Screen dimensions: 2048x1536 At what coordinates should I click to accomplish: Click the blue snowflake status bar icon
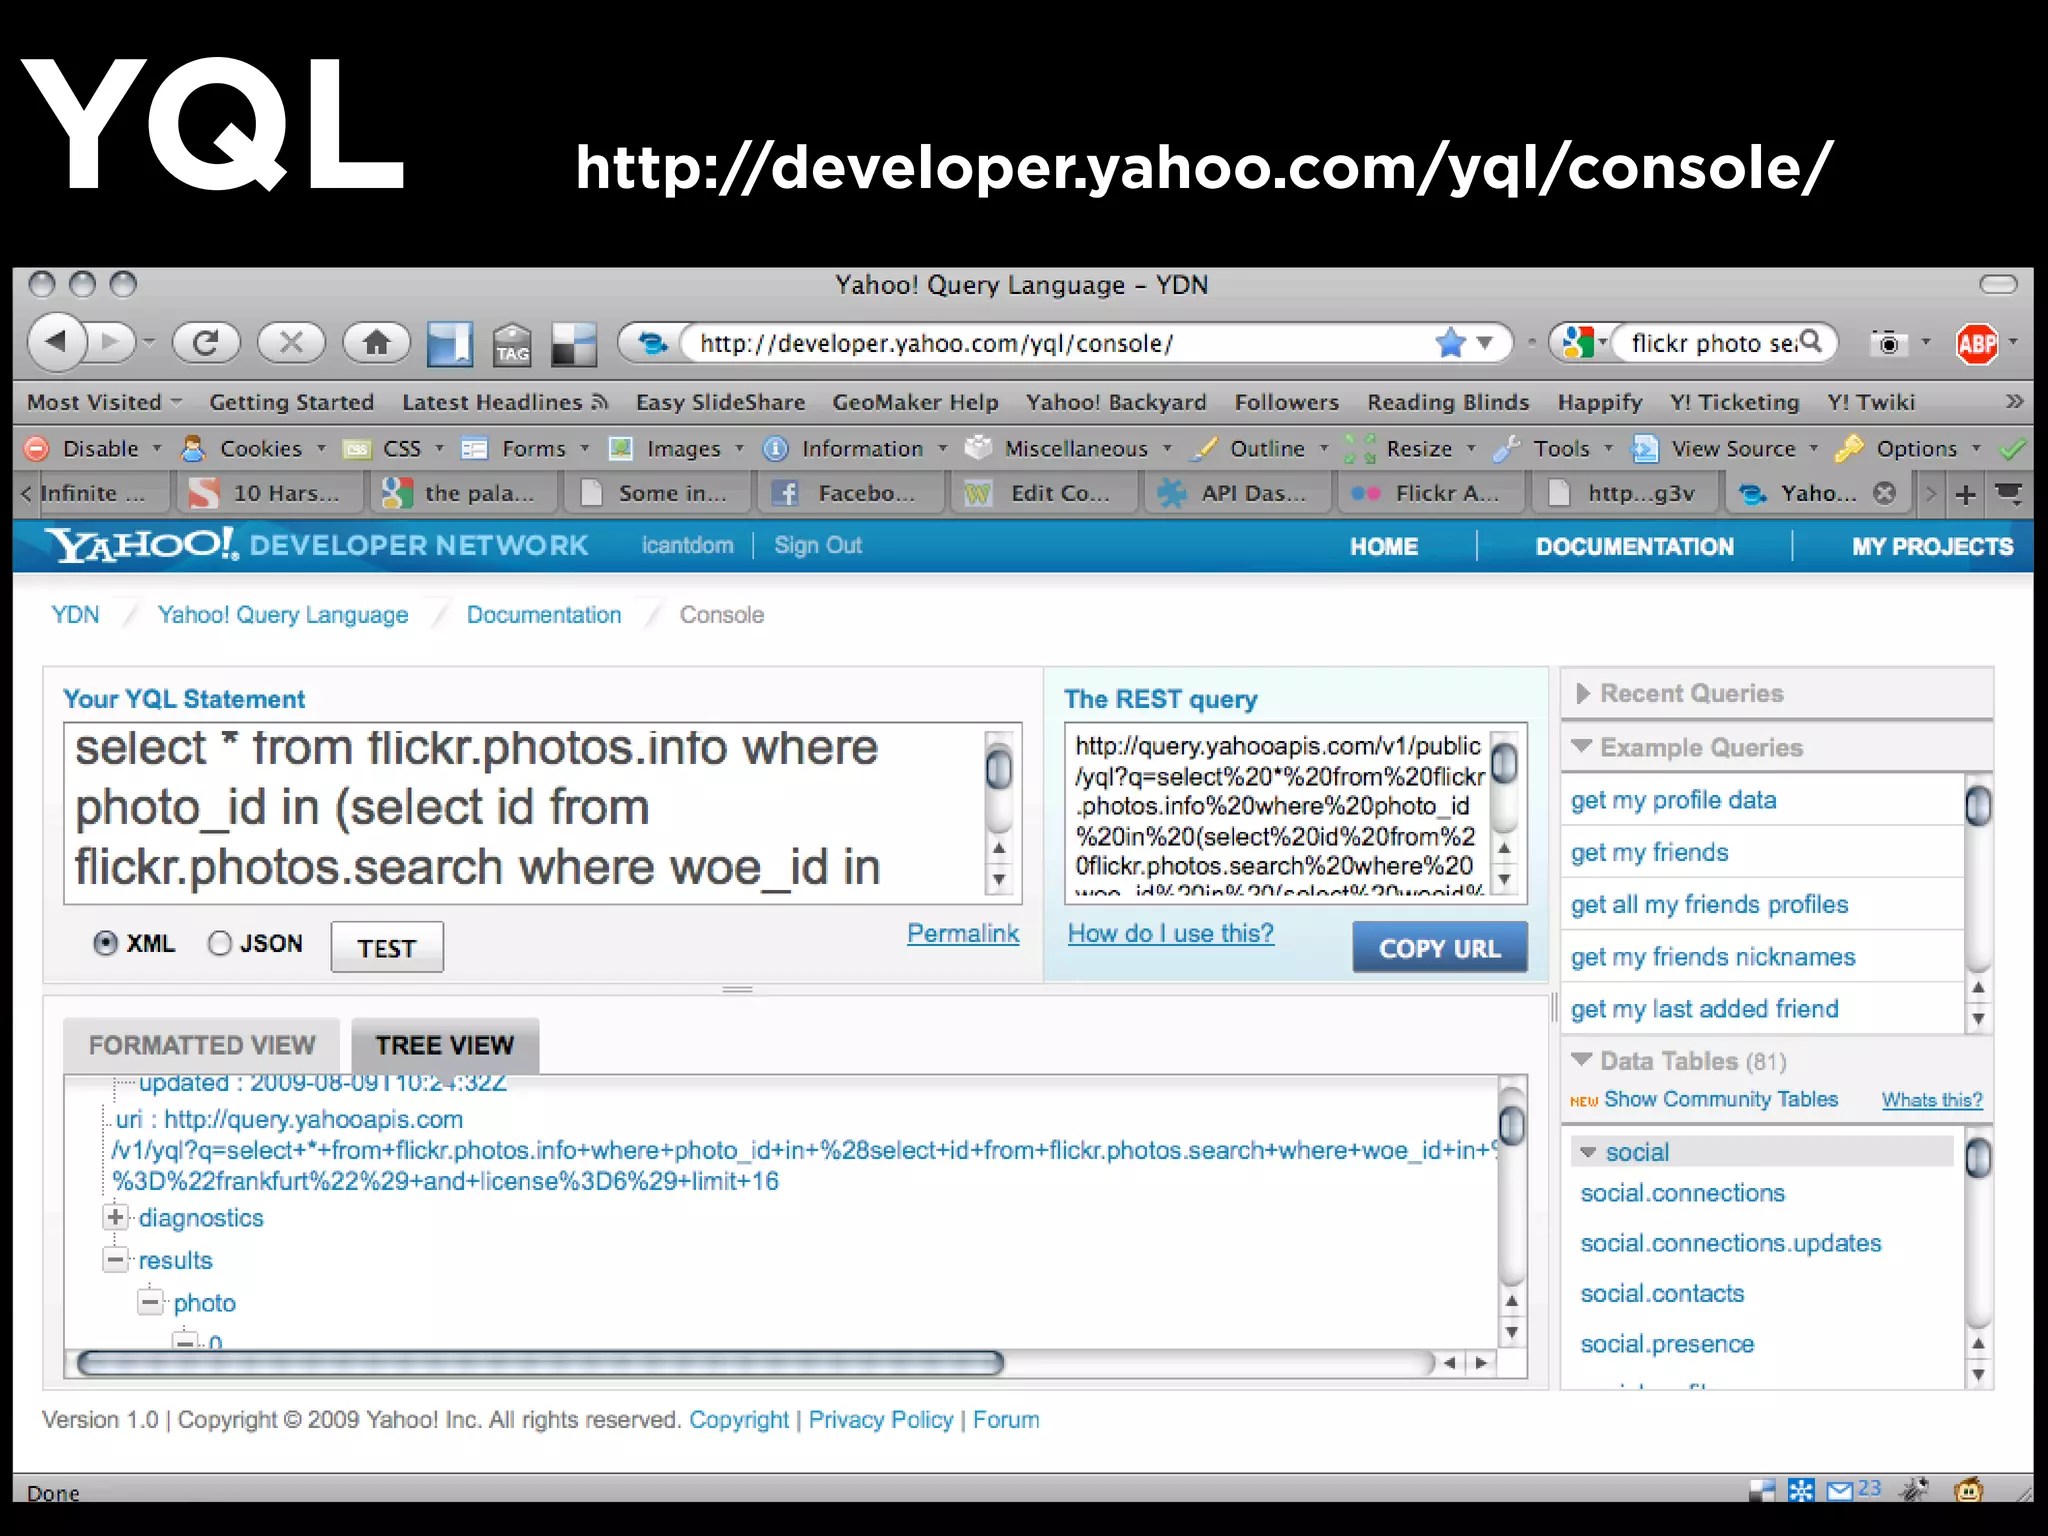click(1801, 1491)
